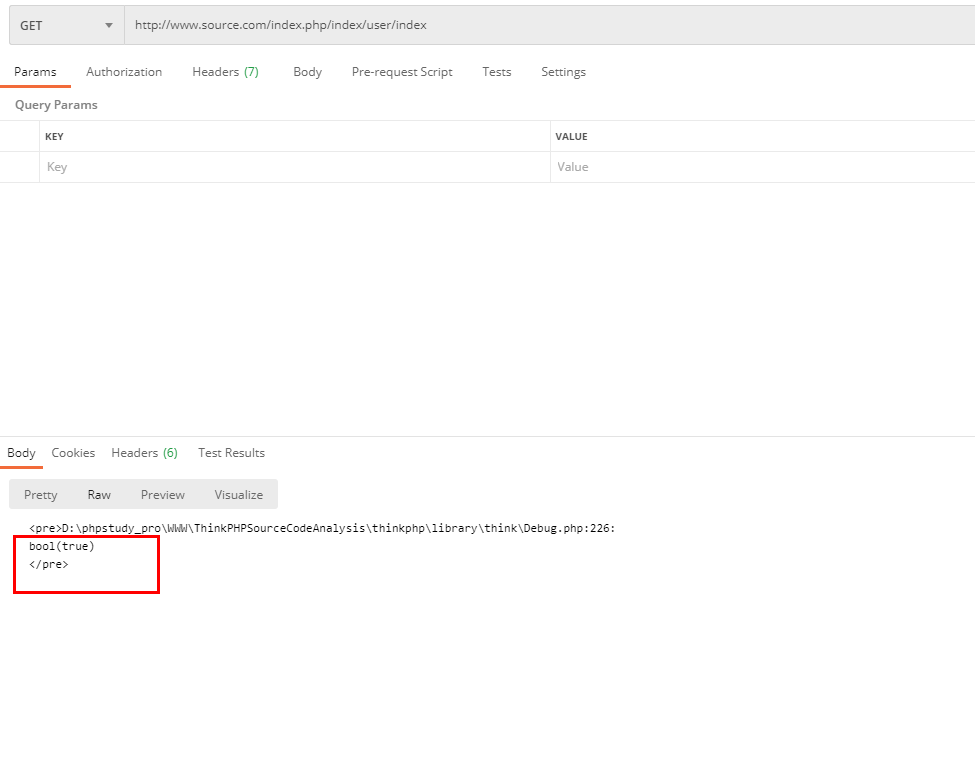Click the query param Key field
This screenshot has width=975, height=758.
tap(295, 167)
